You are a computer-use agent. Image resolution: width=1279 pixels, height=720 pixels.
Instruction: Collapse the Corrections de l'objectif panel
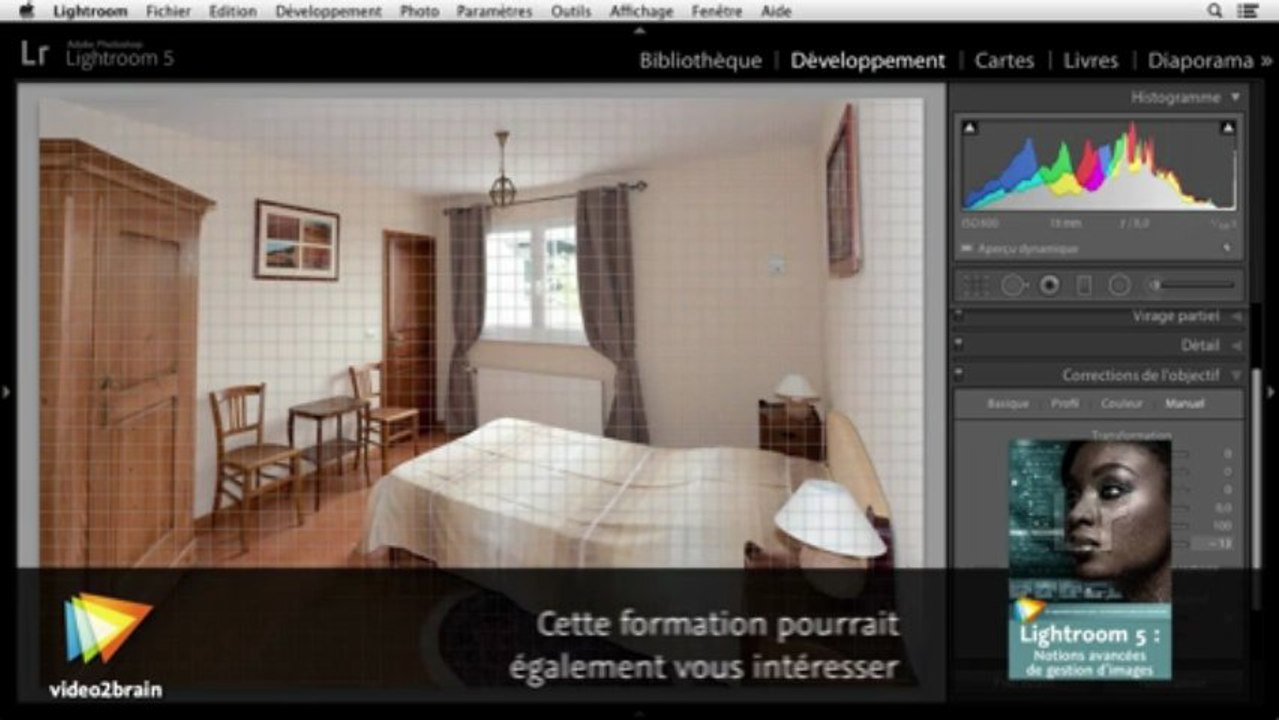pyautogui.click(x=1237, y=375)
